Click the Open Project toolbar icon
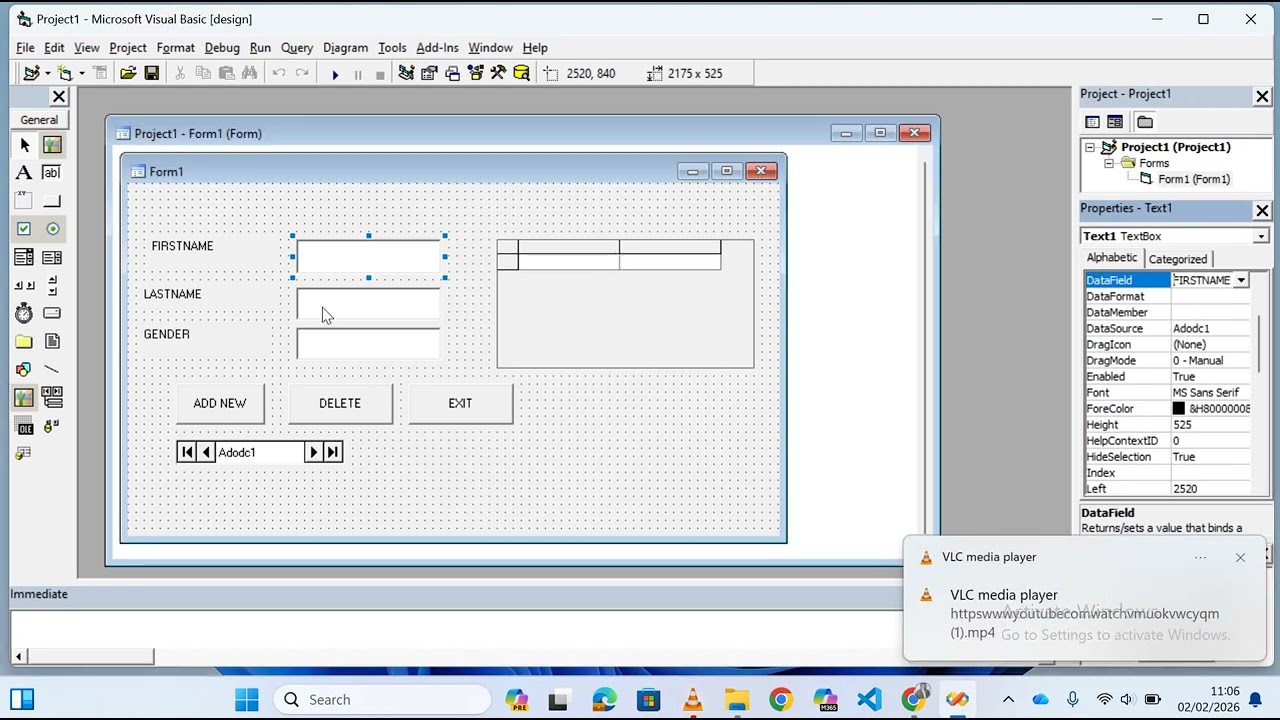This screenshot has width=1280, height=720. point(128,73)
